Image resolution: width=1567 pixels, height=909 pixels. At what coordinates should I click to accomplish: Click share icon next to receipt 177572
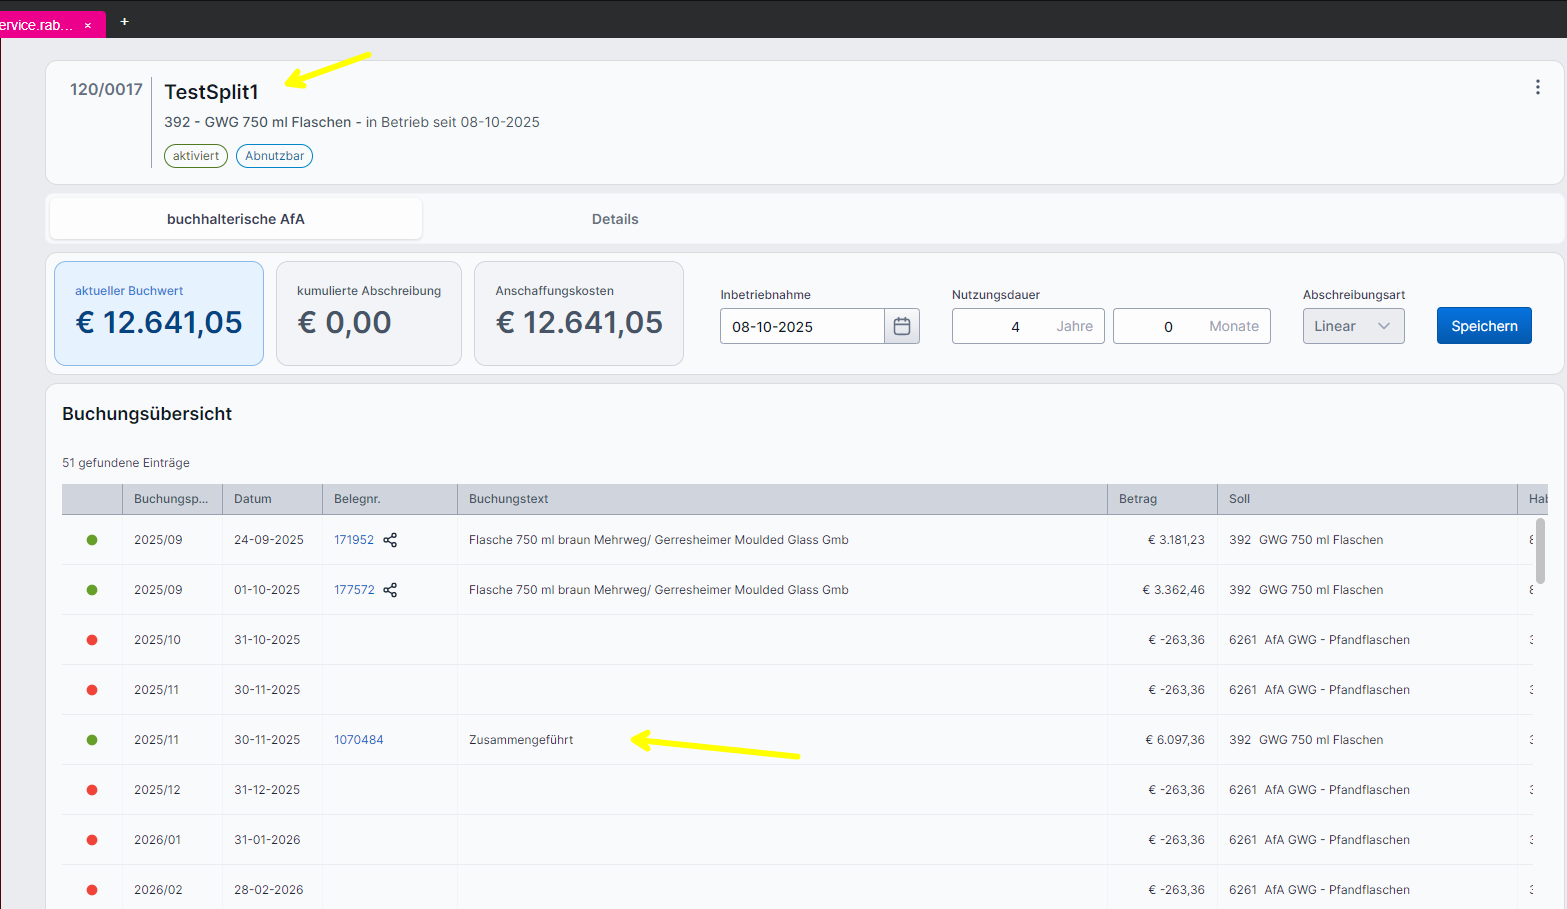[x=390, y=590]
